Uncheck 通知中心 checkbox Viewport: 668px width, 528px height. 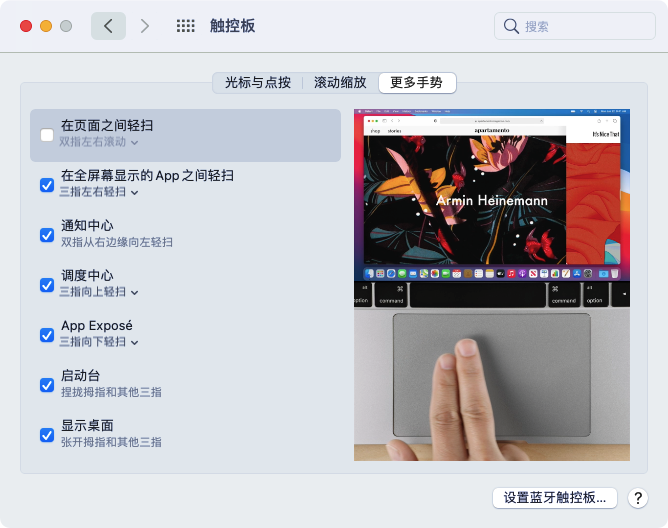[47, 235]
